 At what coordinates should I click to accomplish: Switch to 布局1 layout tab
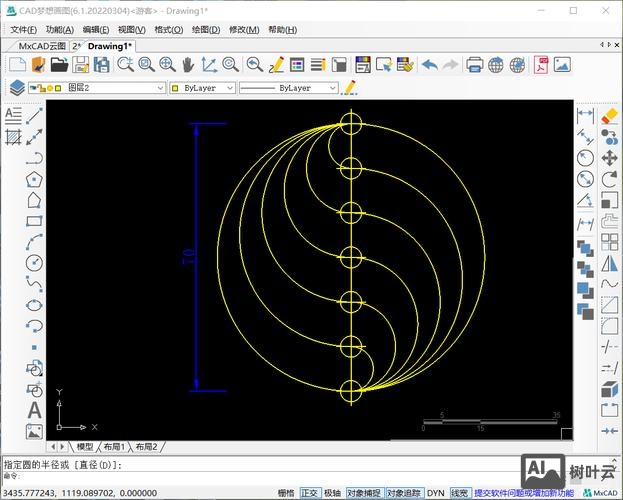(x=116, y=446)
